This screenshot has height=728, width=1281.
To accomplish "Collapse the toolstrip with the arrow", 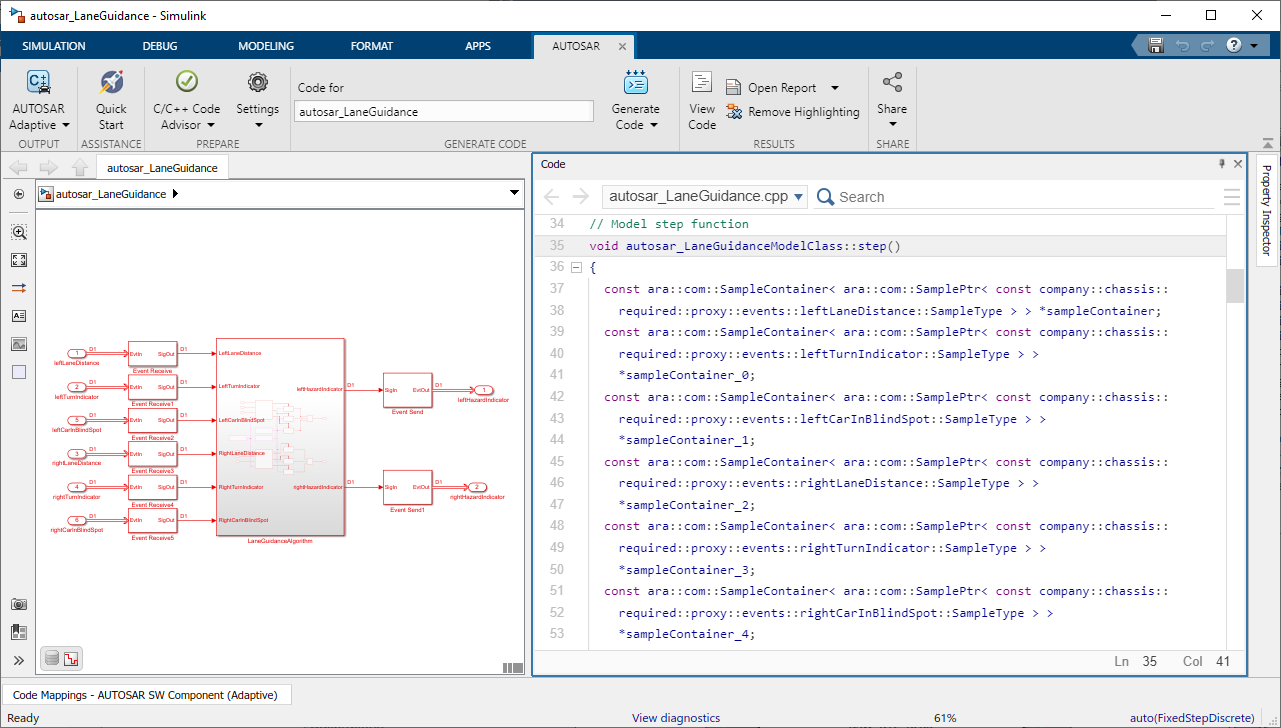I will pos(1268,144).
